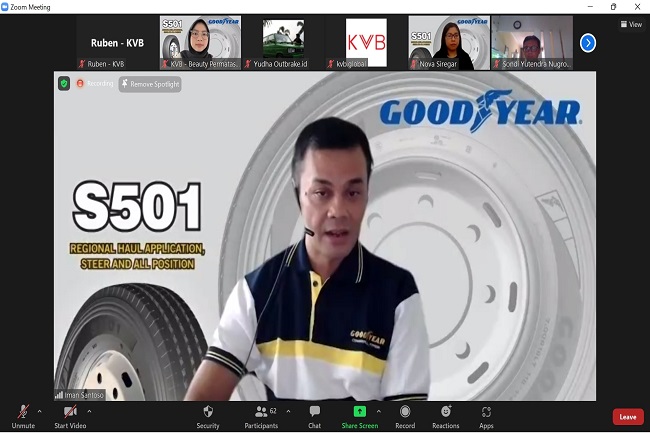650x433 pixels.
Task: Click the main spotlight video of Iman Santoso
Action: coord(325,236)
